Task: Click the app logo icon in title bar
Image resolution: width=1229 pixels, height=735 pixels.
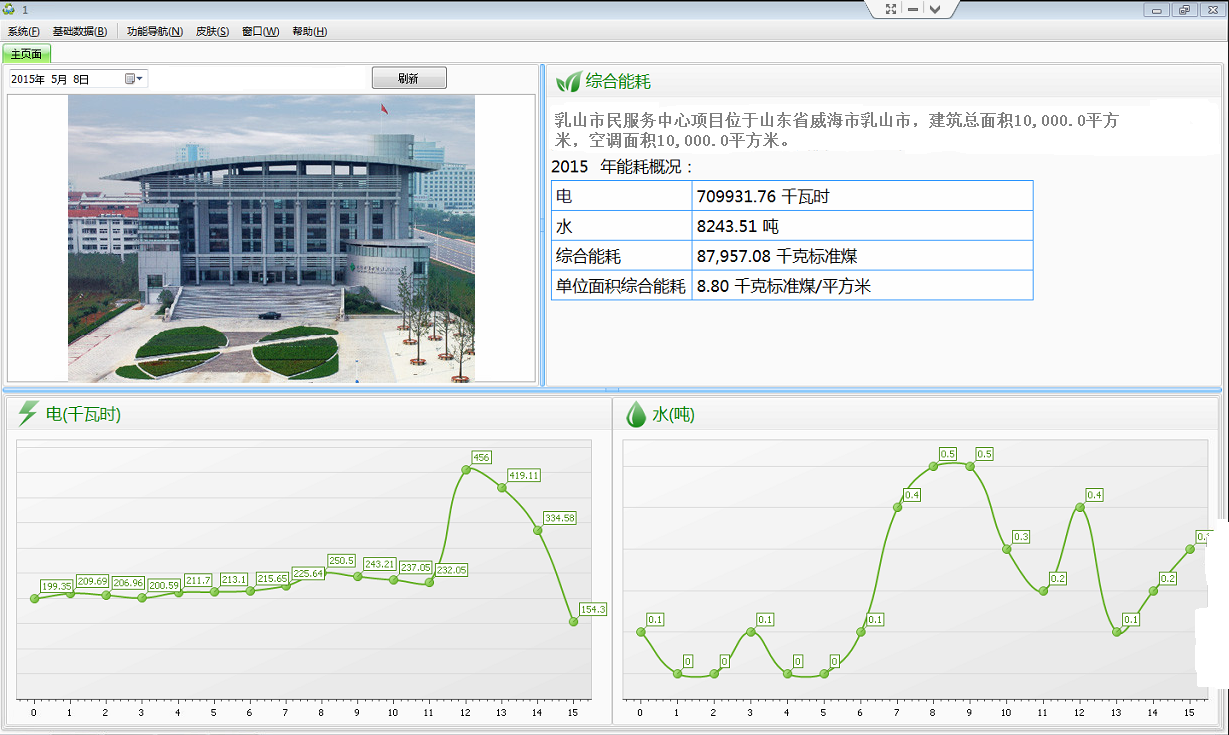Action: [10, 9]
